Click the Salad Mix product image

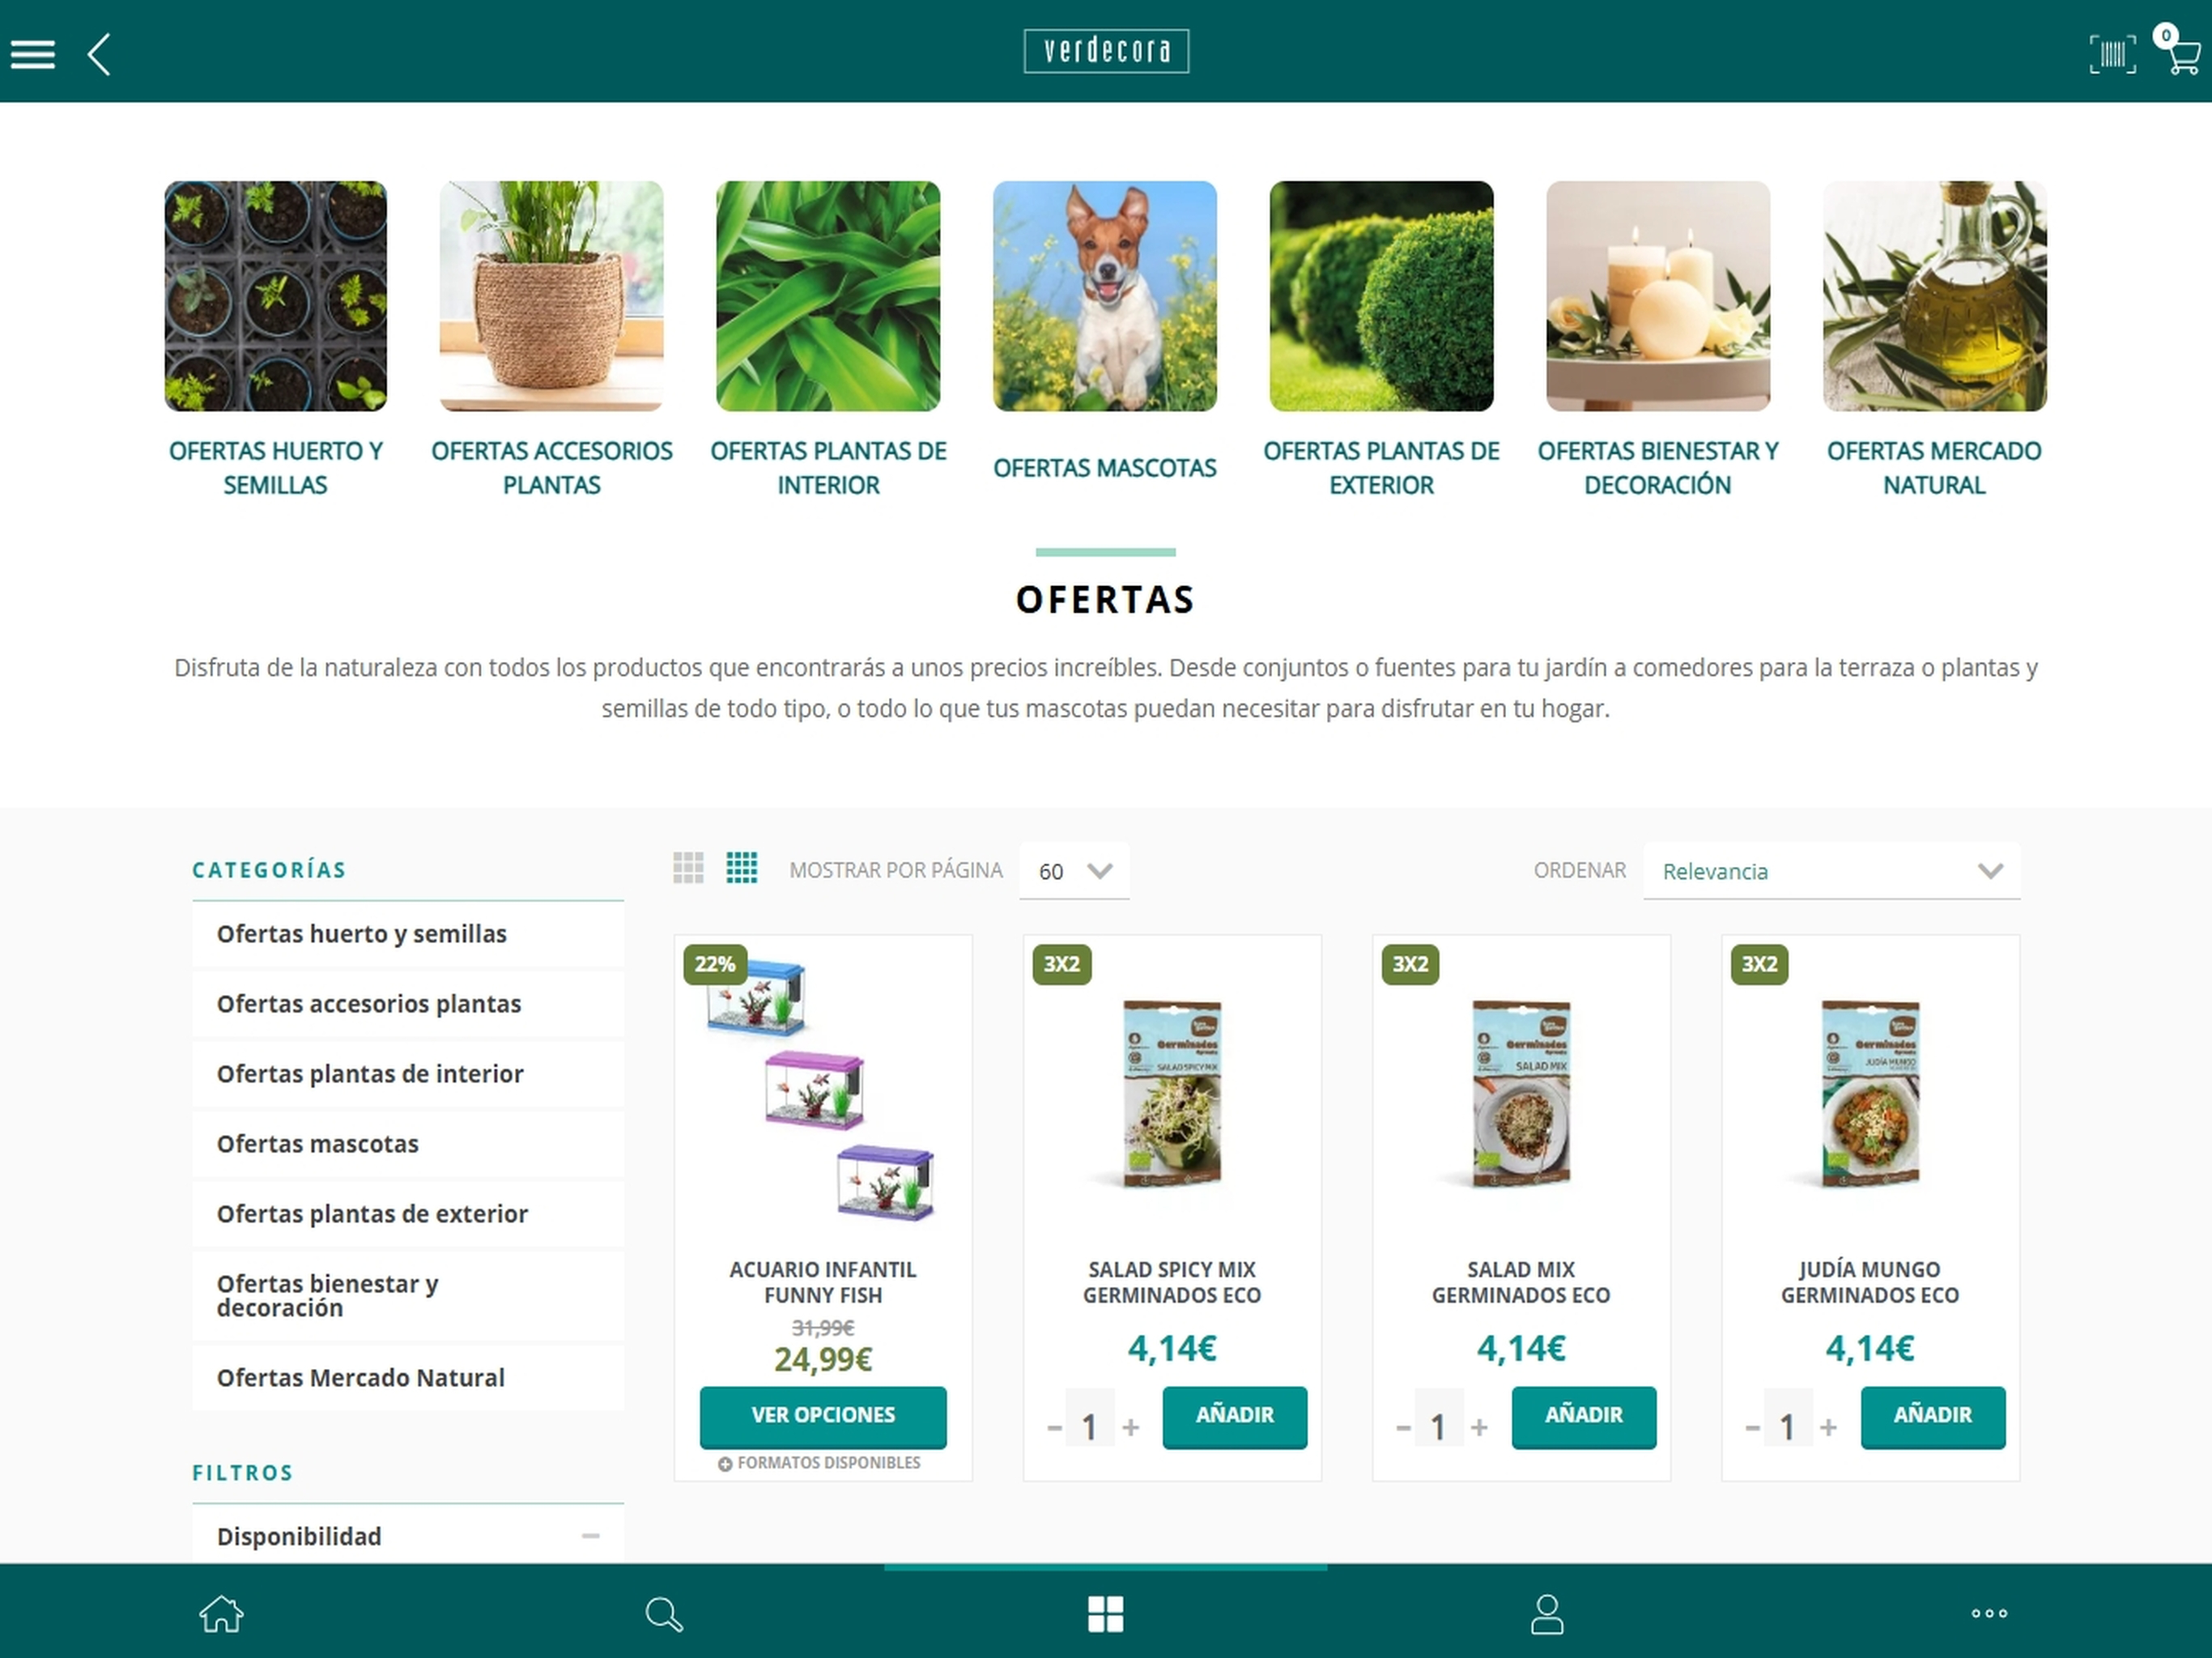coord(1521,1093)
